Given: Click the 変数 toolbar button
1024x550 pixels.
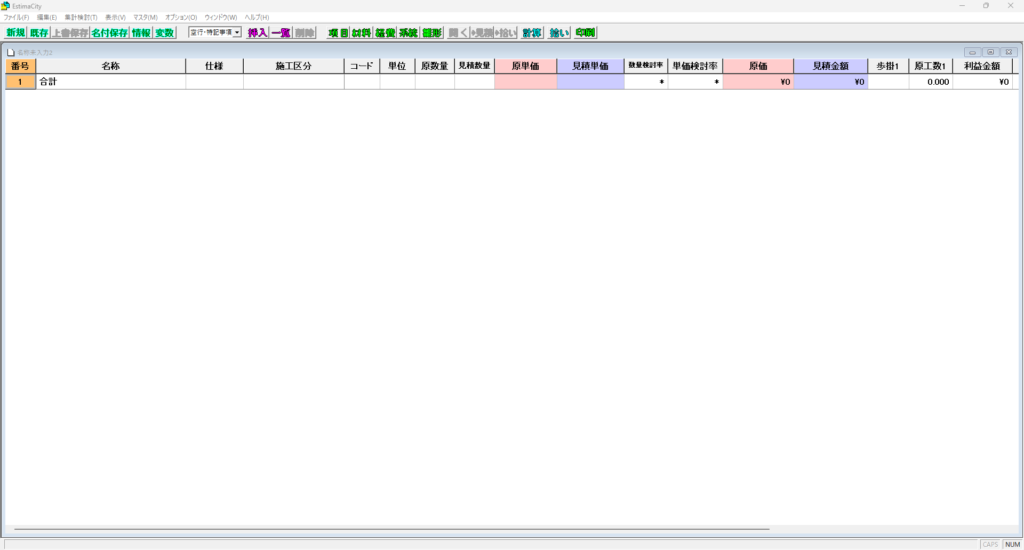Looking at the screenshot, I should (x=165, y=33).
